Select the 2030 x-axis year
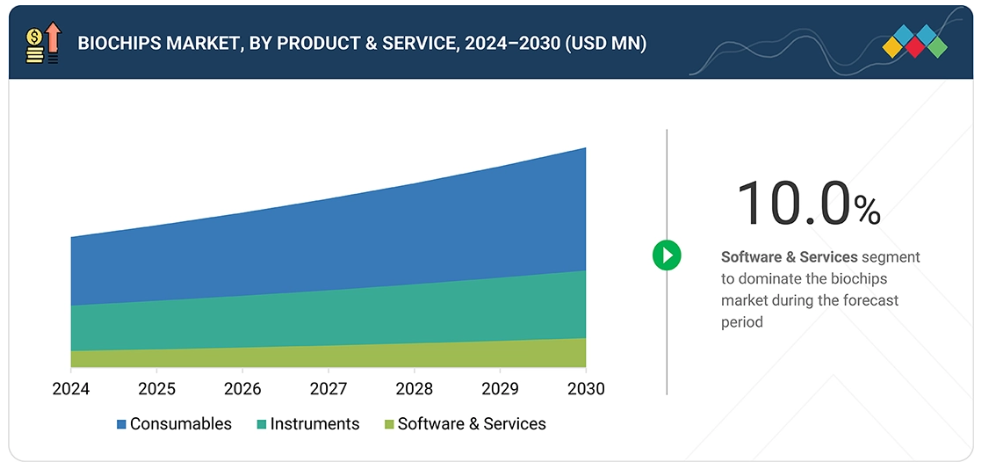981x464 pixels. (x=585, y=389)
